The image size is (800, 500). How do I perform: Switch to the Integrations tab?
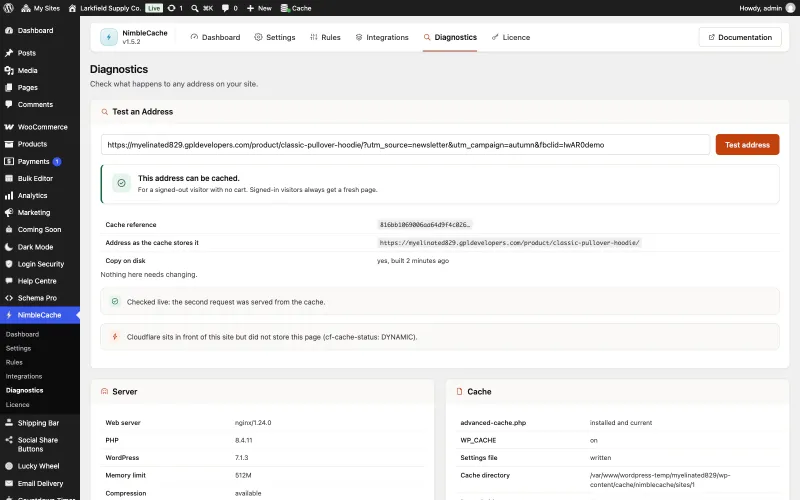tap(382, 37)
